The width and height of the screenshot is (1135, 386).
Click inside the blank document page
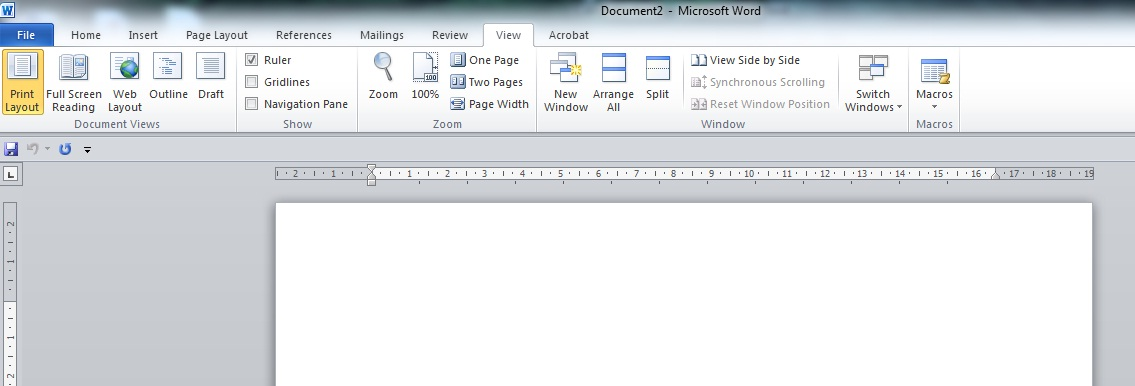(x=683, y=294)
